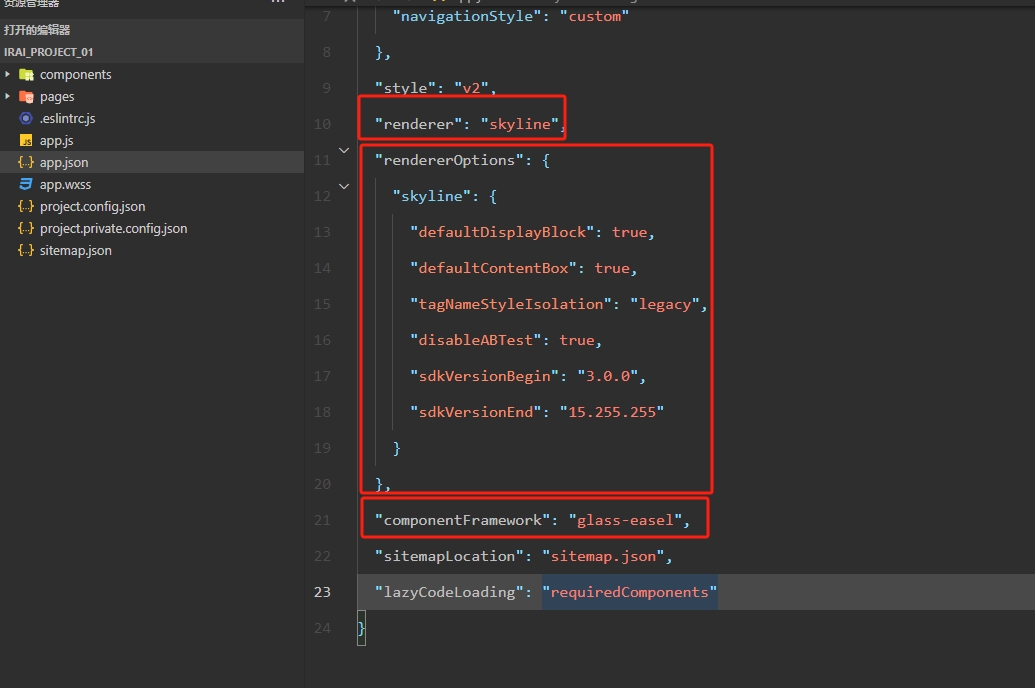This screenshot has height=688, width=1035.
Task: Collapse the rendererOptions block on line 11
Action: 344,151
